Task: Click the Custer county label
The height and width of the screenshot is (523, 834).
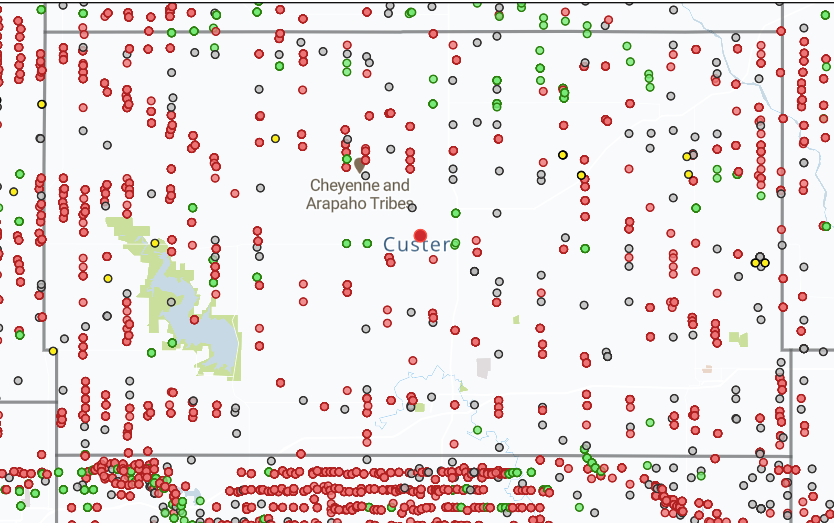Action: (417, 245)
